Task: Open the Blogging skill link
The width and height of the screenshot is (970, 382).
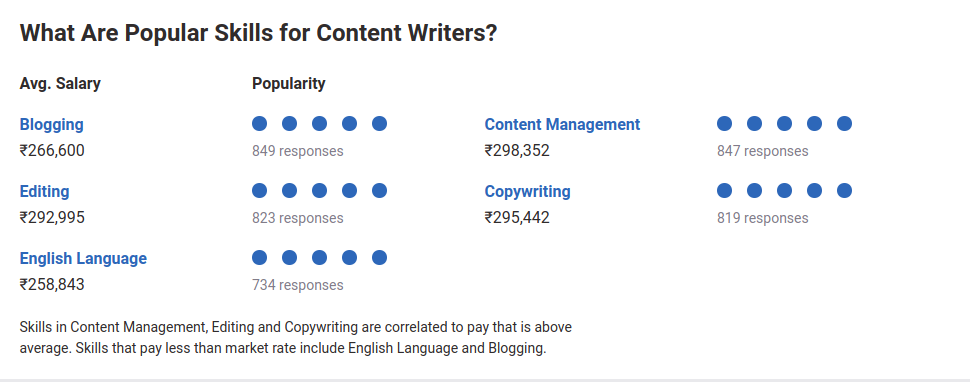Action: pyautogui.click(x=51, y=125)
